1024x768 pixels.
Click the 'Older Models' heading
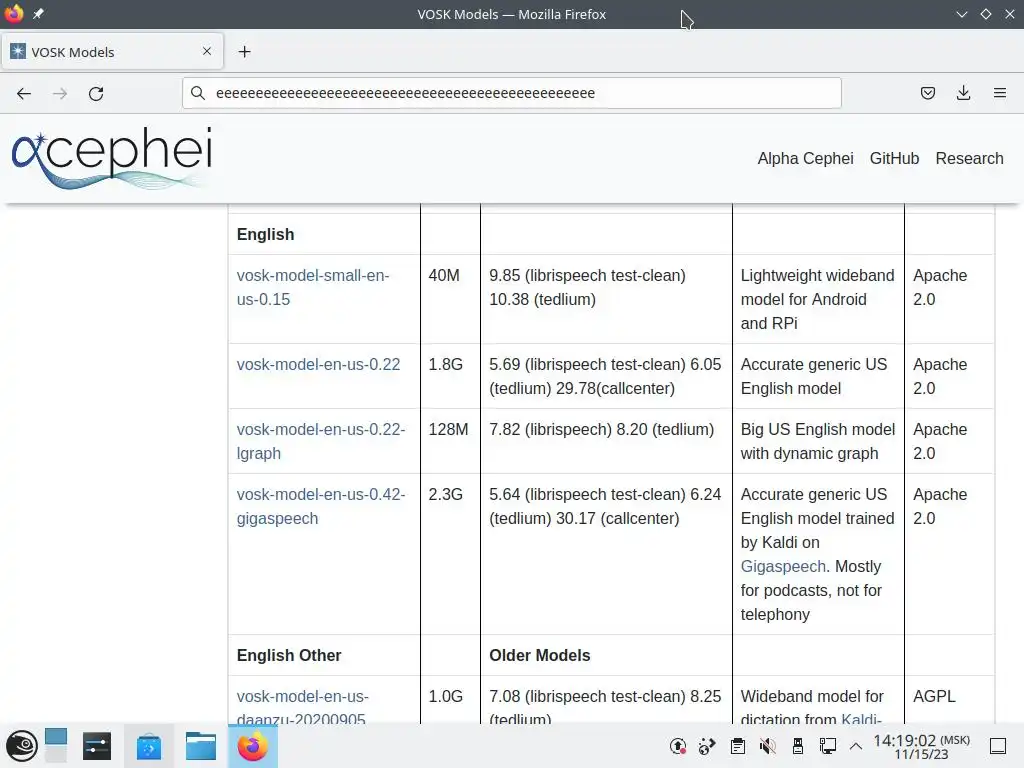tap(539, 655)
